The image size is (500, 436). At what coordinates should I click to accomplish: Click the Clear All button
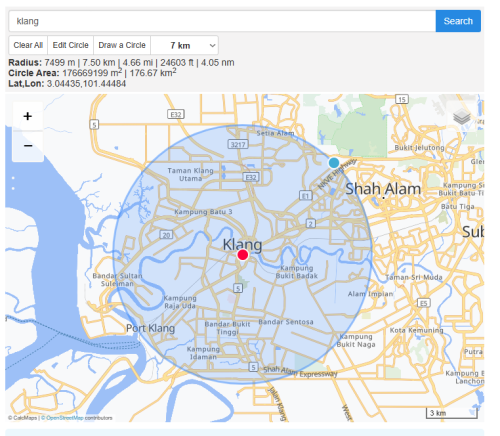(x=28, y=45)
